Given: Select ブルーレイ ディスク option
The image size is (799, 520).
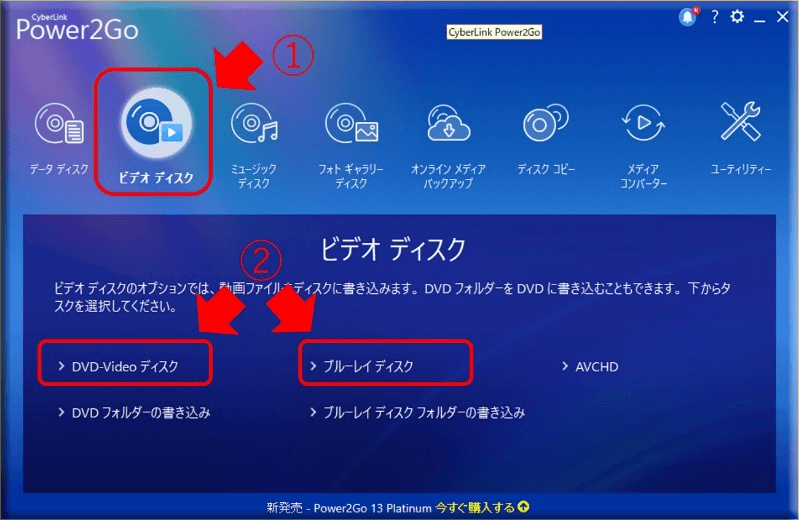Looking at the screenshot, I should coord(368,367).
